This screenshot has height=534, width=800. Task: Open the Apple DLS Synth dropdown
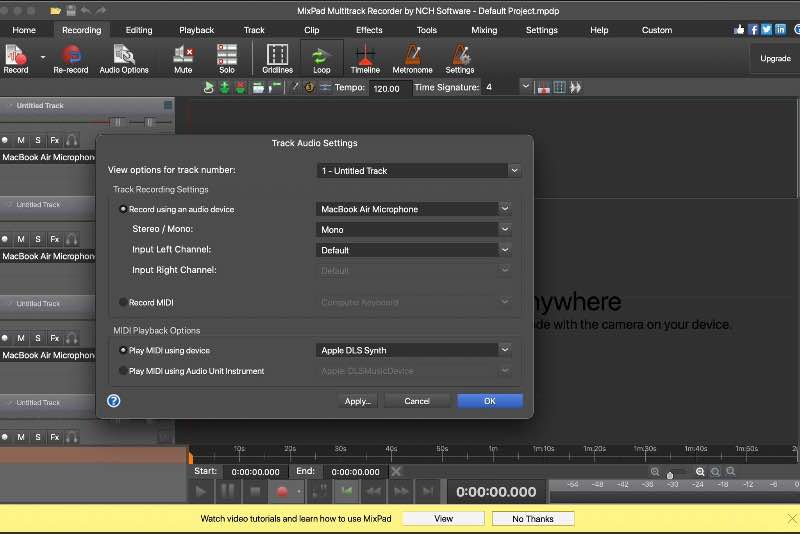[414, 350]
